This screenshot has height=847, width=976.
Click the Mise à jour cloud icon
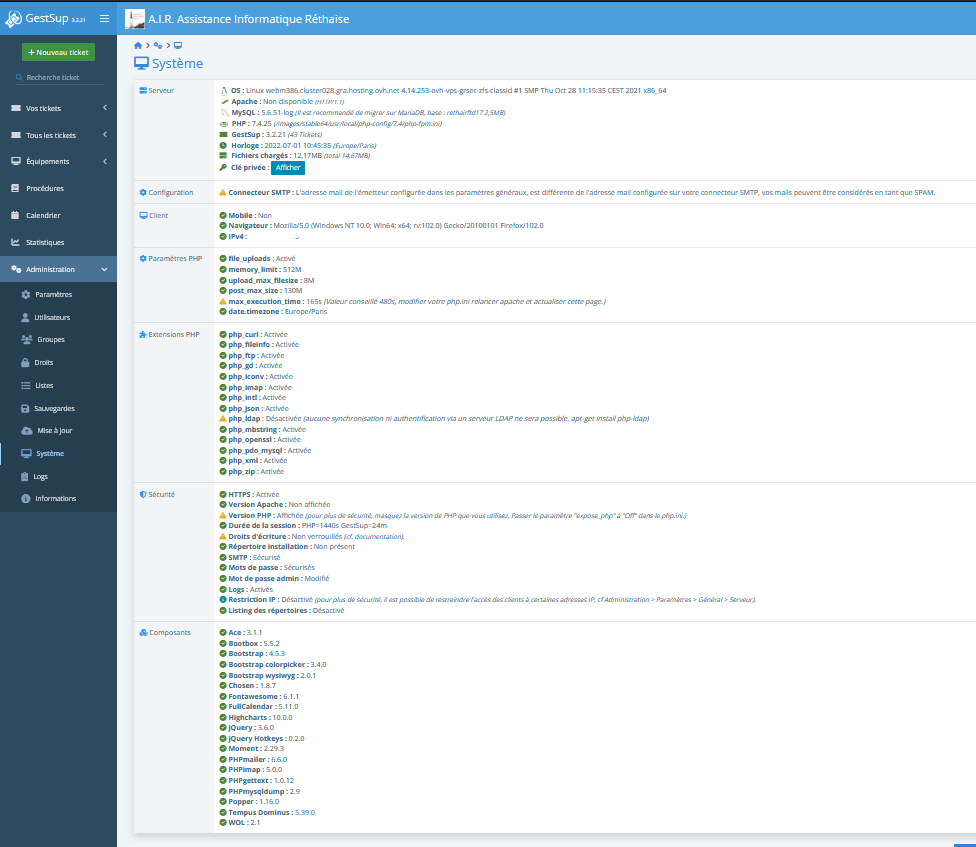coord(27,431)
